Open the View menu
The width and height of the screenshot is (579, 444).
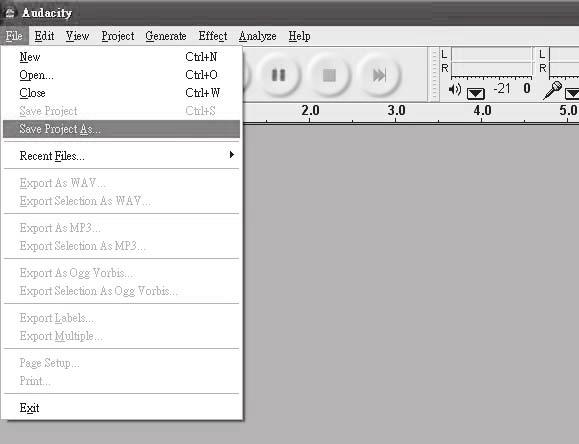point(77,36)
